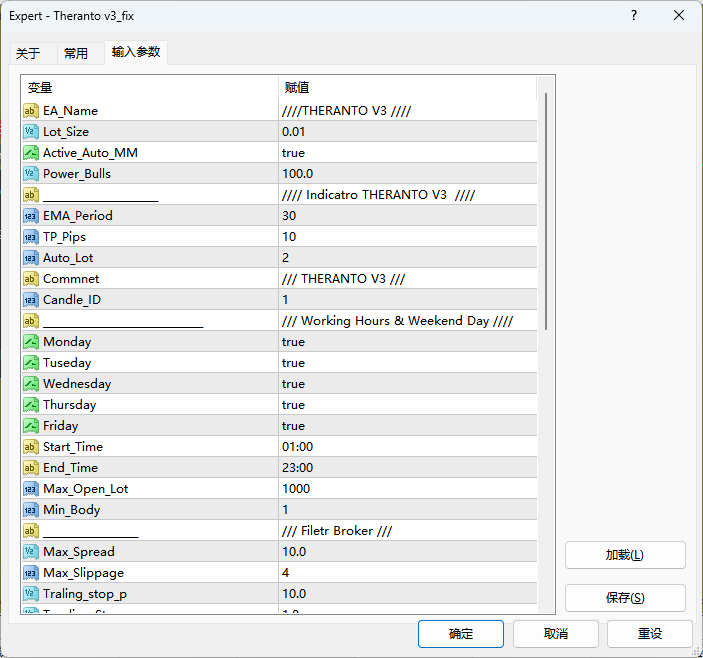Click the boolean icon beside Active_Auto_MM

click(31, 153)
